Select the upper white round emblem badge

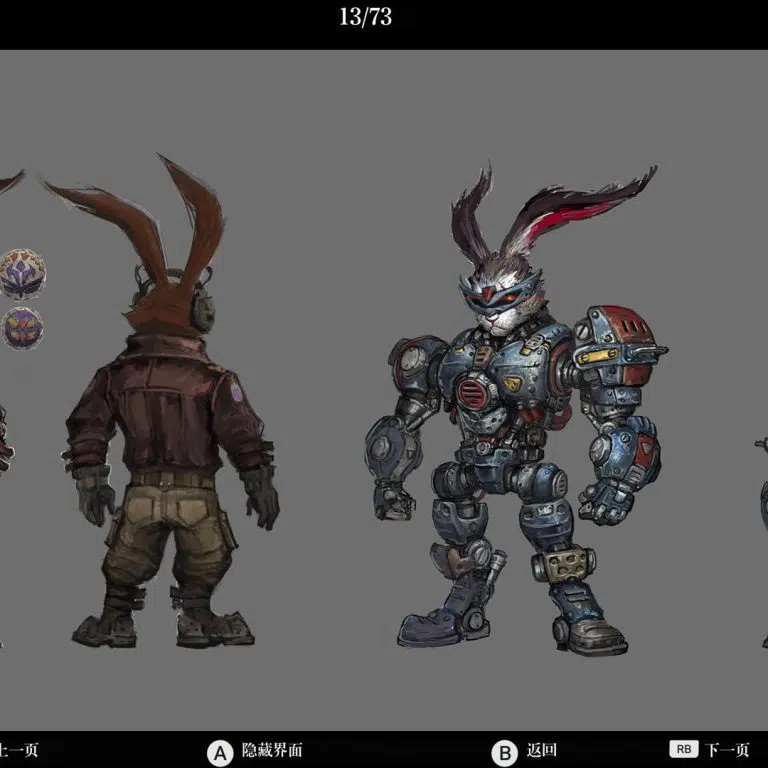pos(22,274)
